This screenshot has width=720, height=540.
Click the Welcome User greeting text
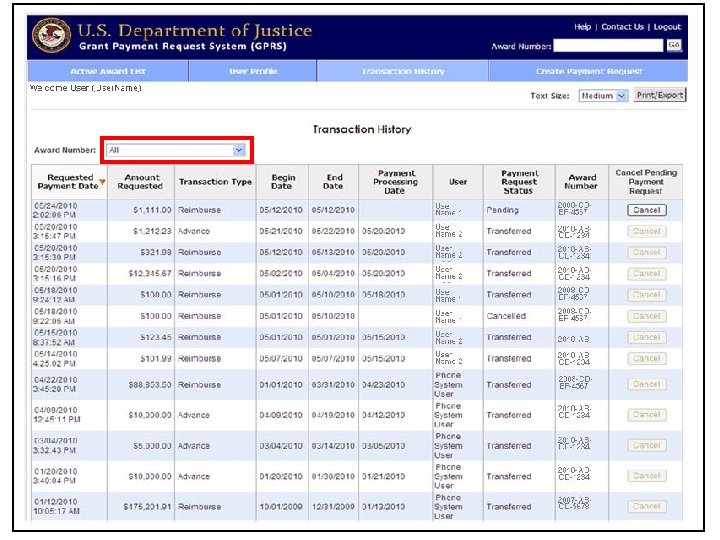[x=85, y=88]
